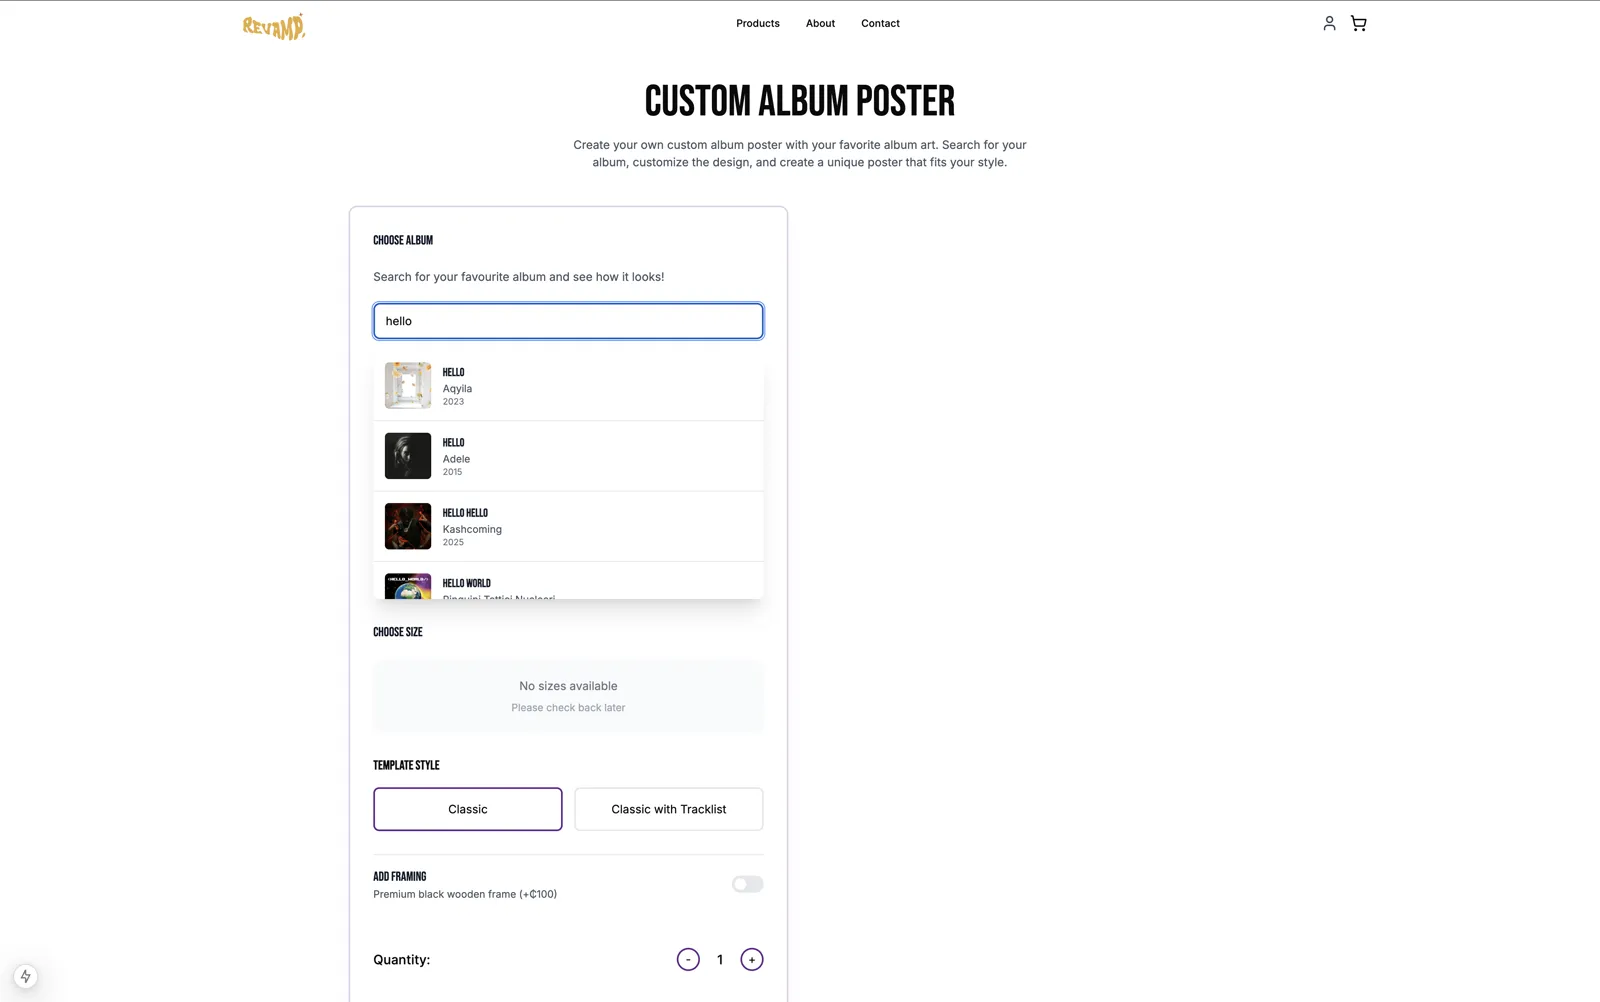The height and width of the screenshot is (1002, 1600).
Task: Choose the Hello by Aqyila 2023 result
Action: (x=568, y=385)
